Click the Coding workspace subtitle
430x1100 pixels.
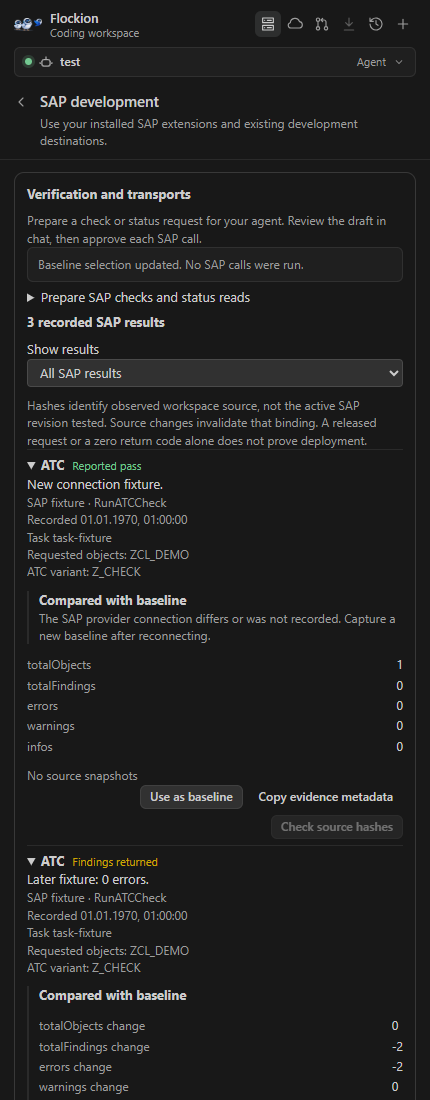(x=95, y=33)
